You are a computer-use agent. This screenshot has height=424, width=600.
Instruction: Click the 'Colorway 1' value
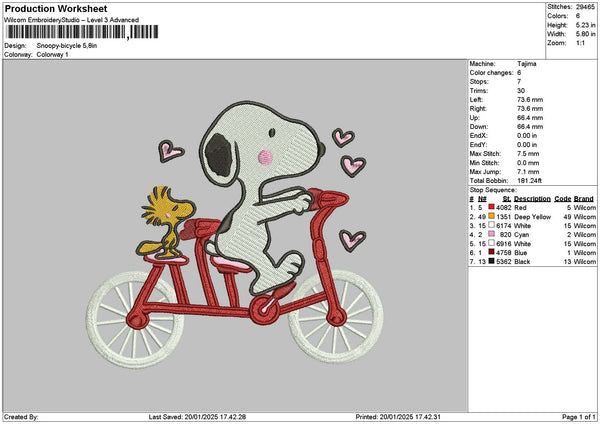click(x=52, y=55)
